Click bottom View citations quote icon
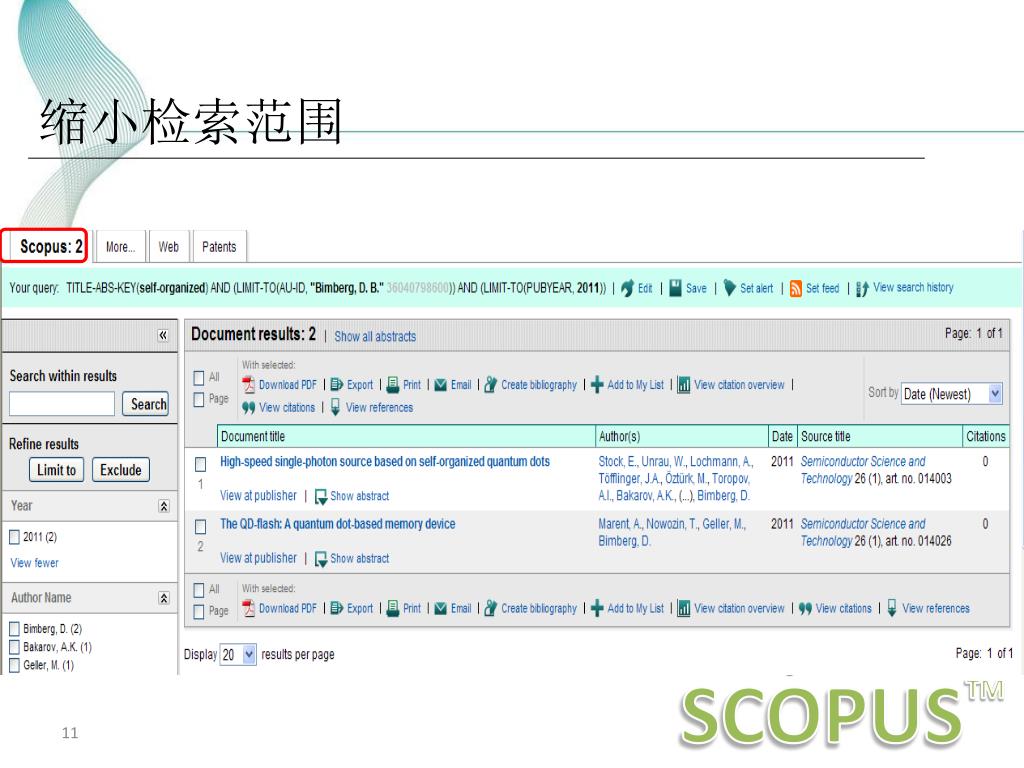 tap(805, 609)
